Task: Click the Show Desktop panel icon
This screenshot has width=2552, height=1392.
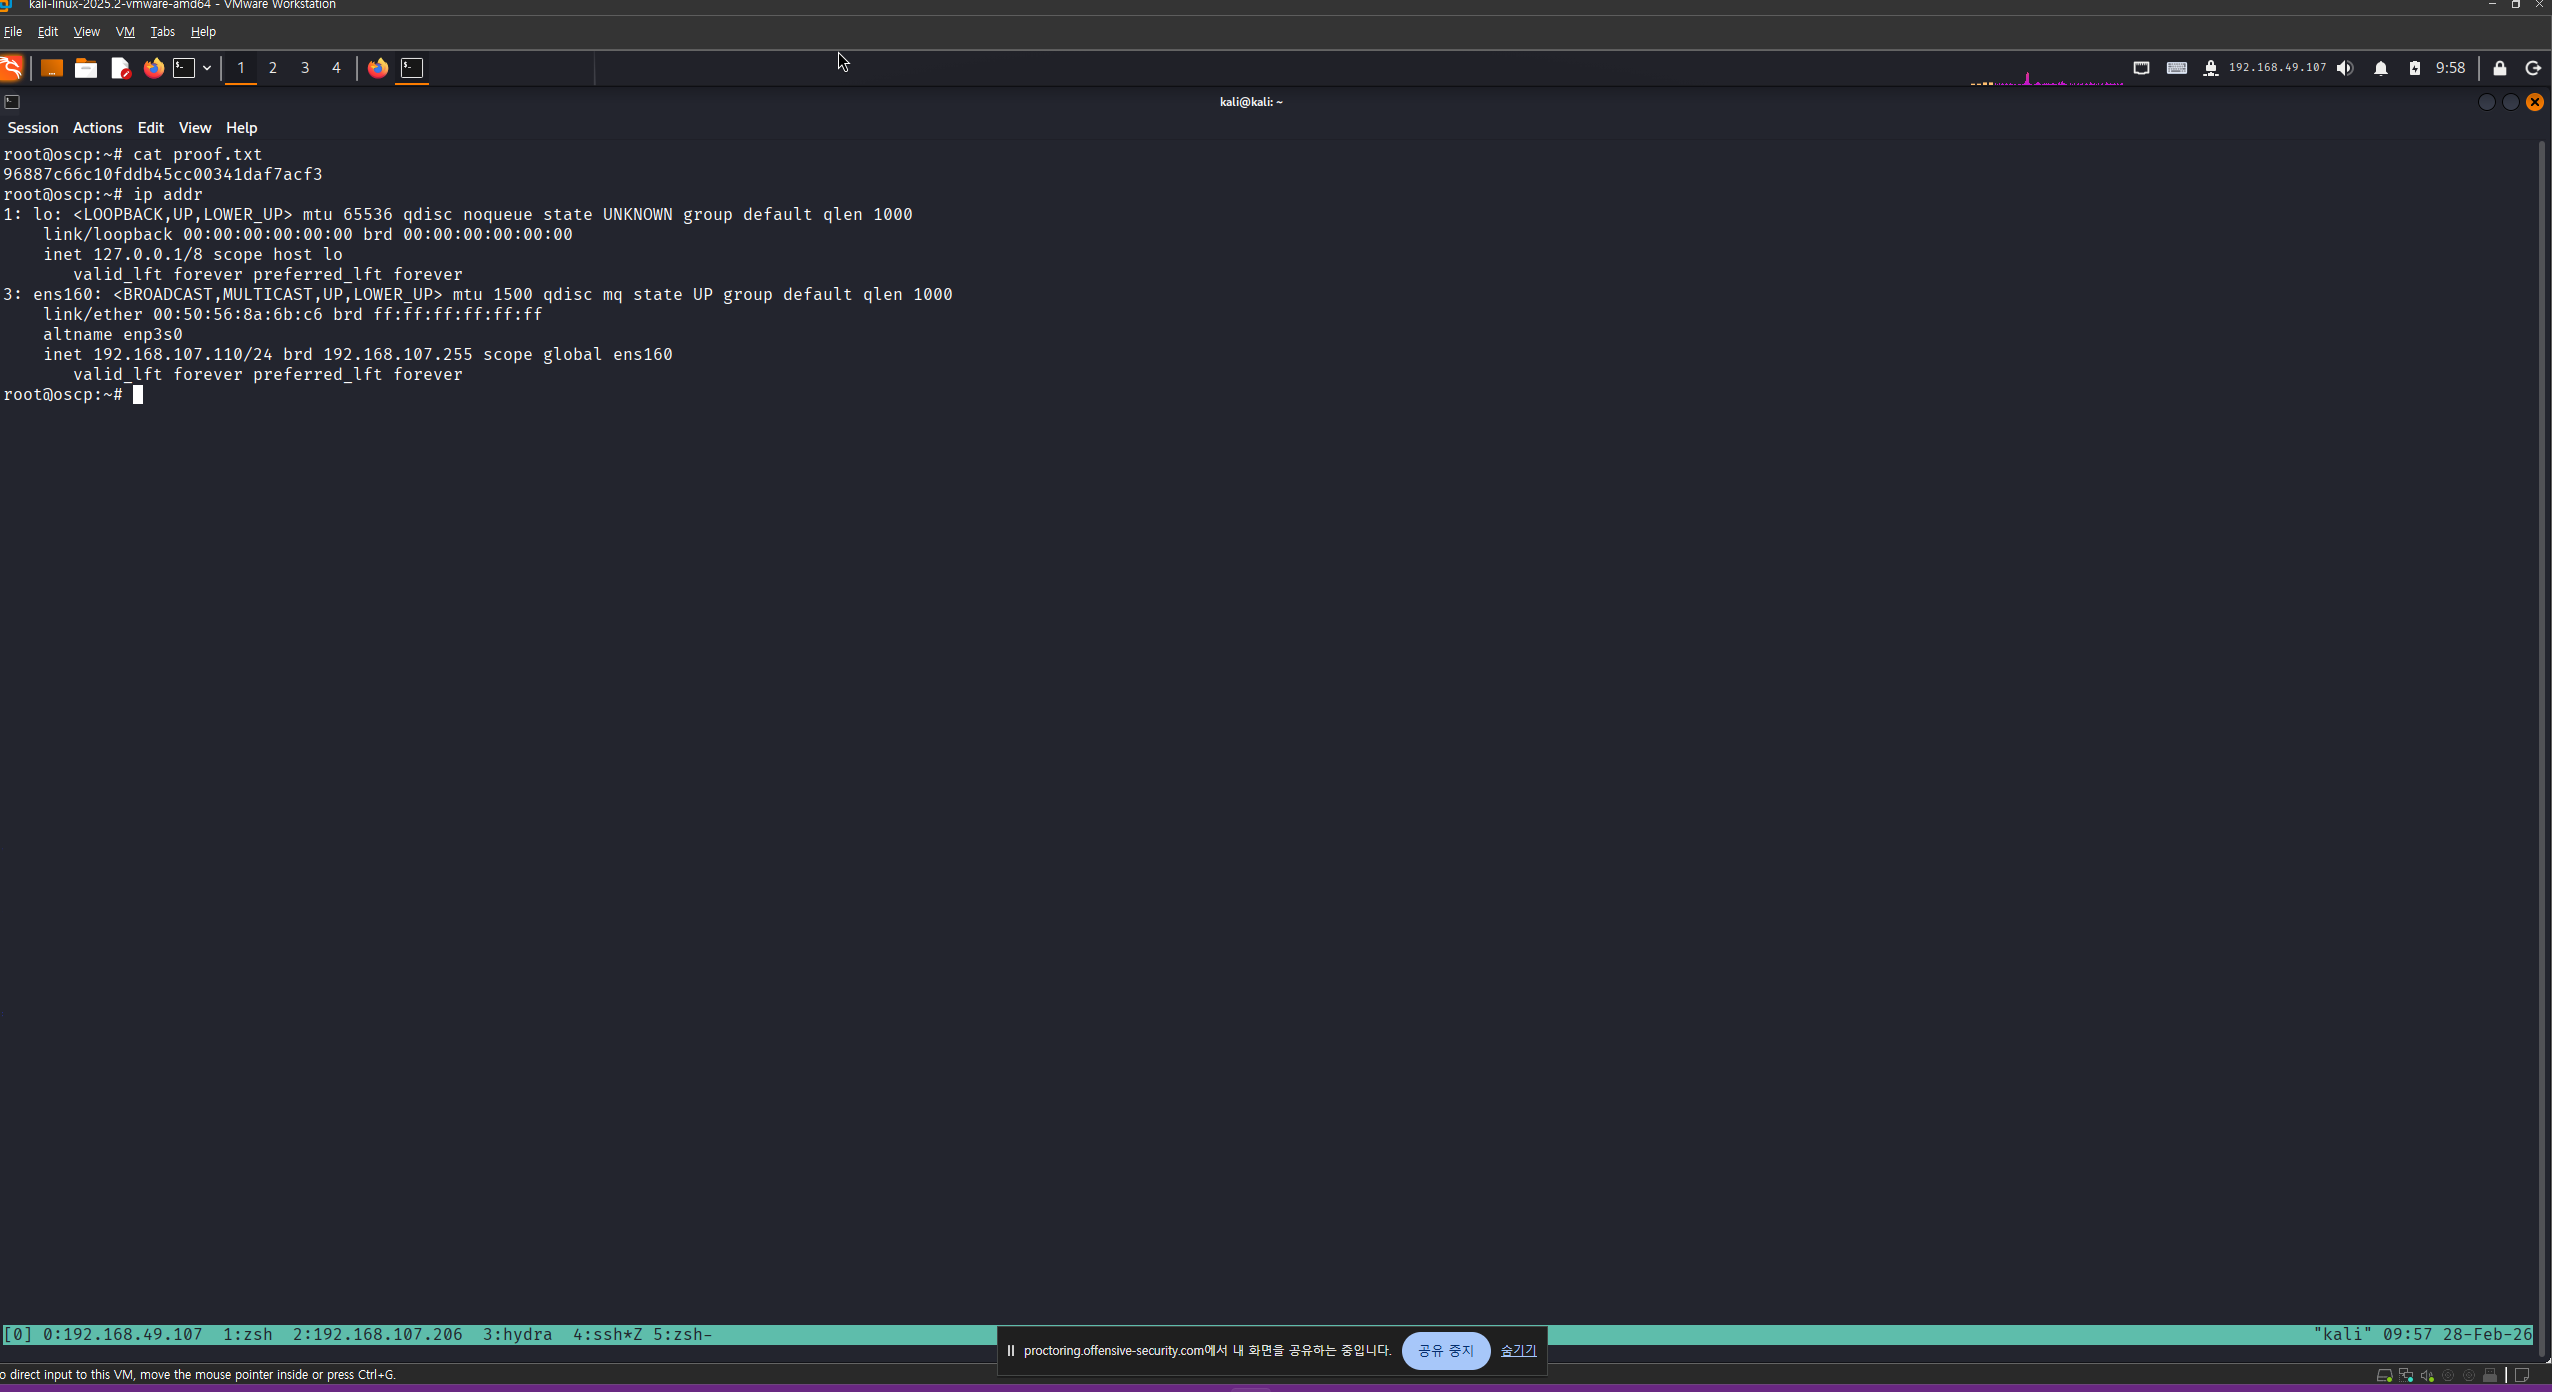Action: pos(52,68)
